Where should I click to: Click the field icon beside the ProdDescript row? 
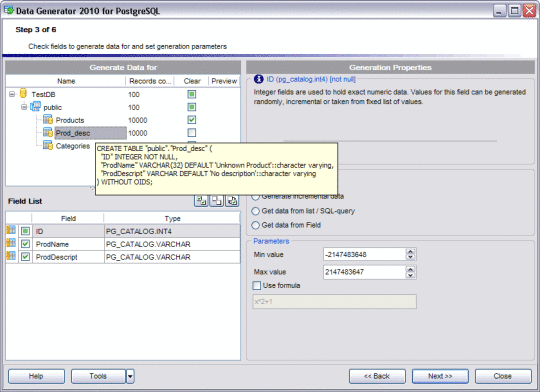pyautogui.click(x=11, y=256)
